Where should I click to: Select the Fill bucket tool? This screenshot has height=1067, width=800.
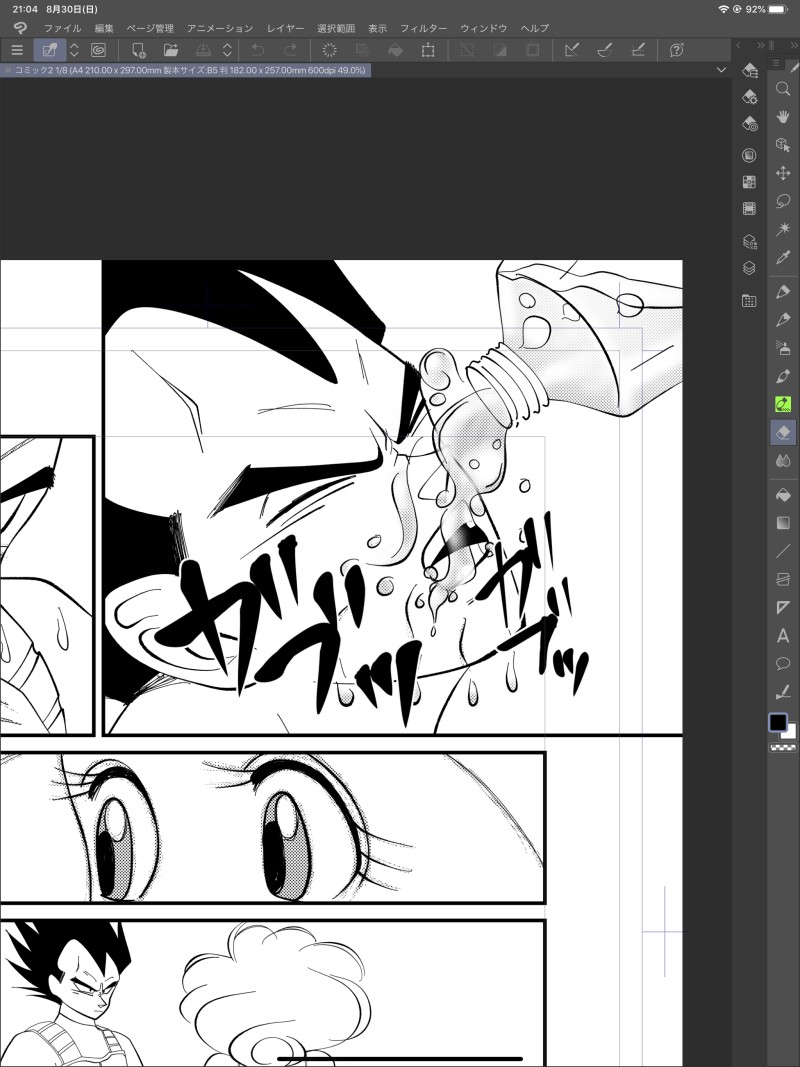782,495
